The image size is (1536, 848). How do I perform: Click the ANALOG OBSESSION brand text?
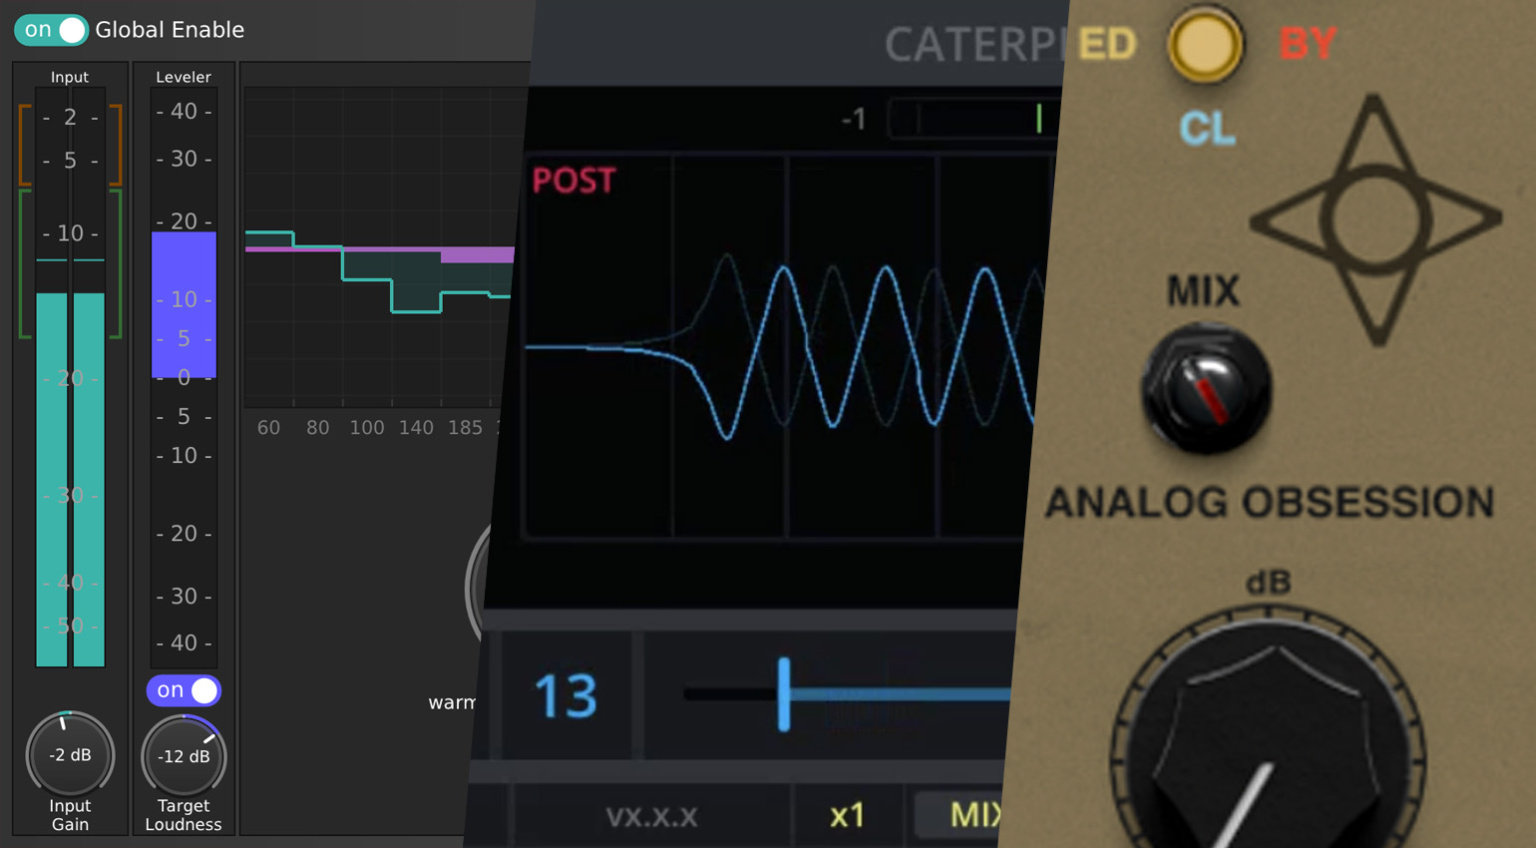(x=1269, y=502)
